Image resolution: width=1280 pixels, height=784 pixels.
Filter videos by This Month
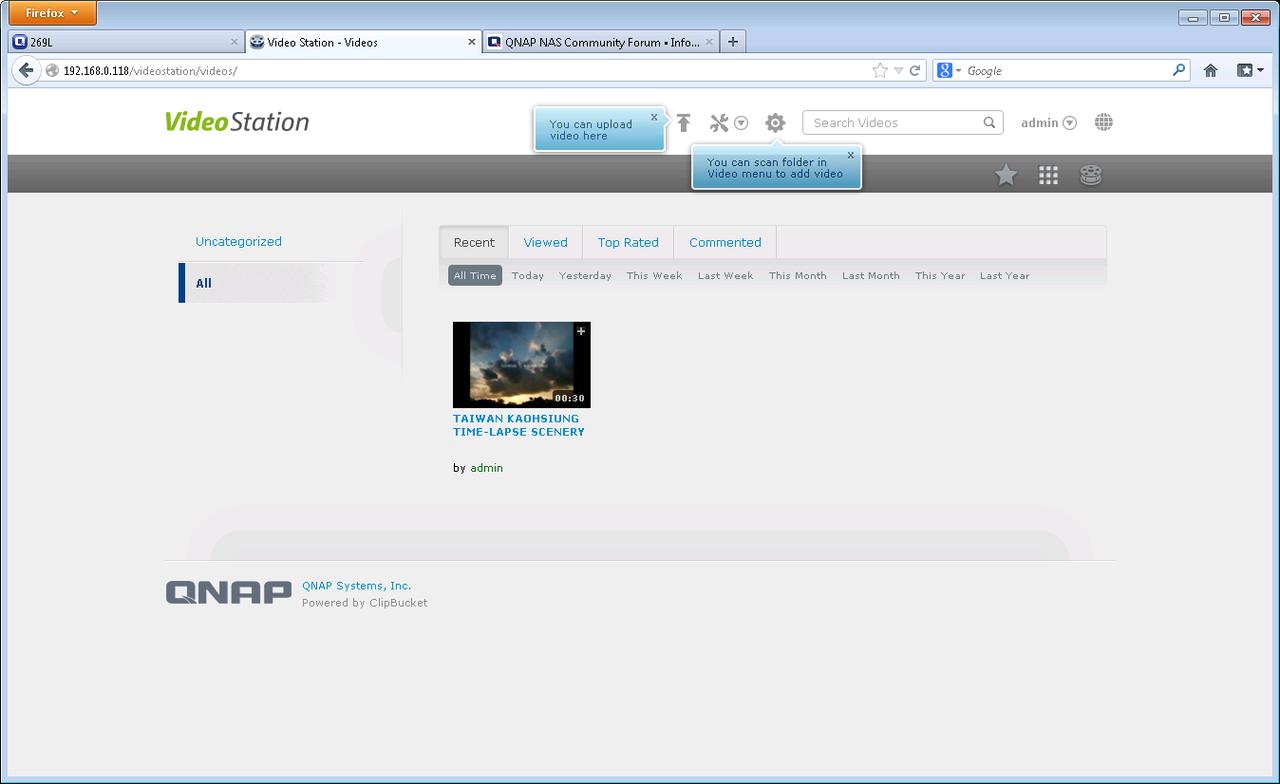coord(798,275)
